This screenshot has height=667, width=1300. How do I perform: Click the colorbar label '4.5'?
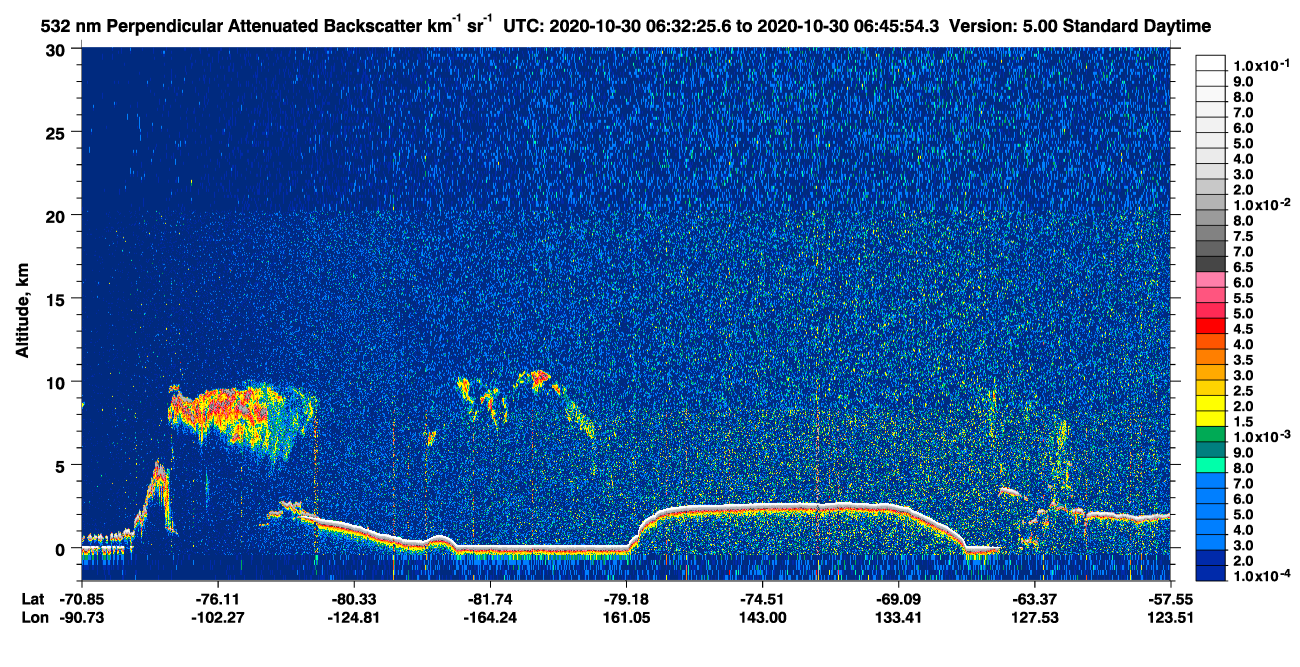coord(1244,329)
